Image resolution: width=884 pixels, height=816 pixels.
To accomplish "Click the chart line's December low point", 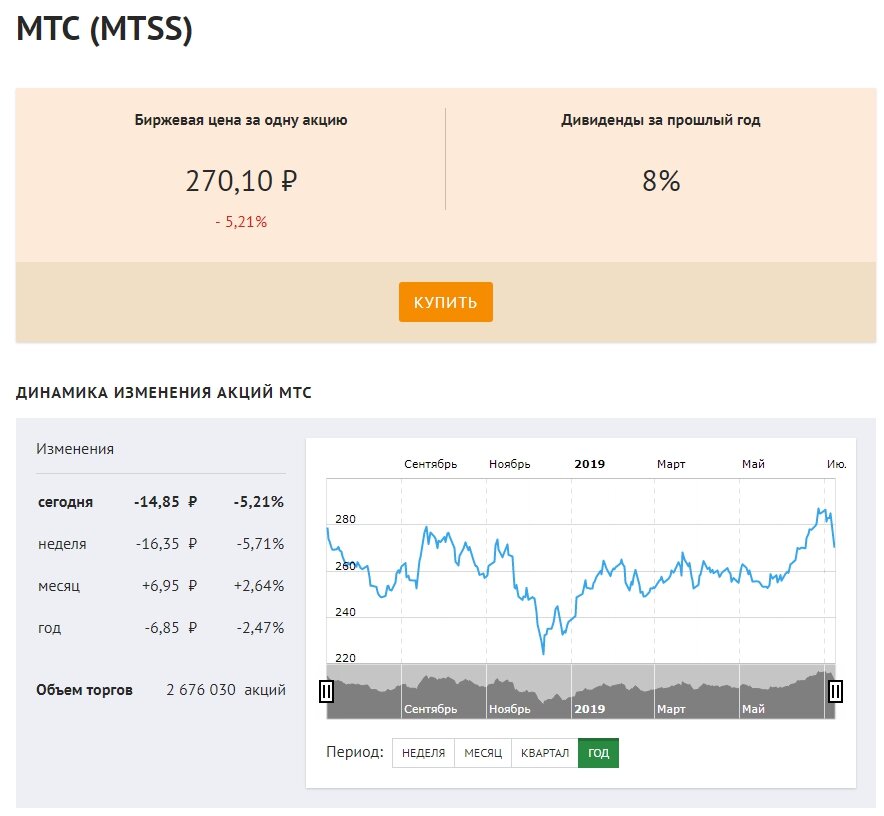I will tap(543, 653).
